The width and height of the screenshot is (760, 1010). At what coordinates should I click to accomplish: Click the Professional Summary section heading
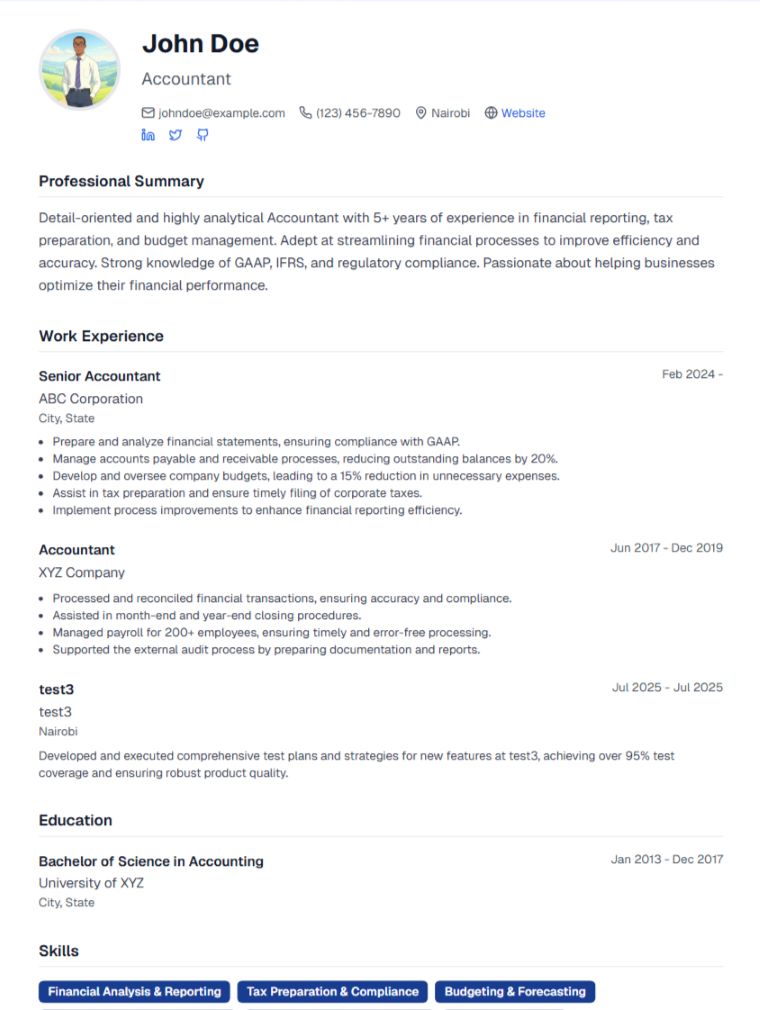[x=121, y=181]
